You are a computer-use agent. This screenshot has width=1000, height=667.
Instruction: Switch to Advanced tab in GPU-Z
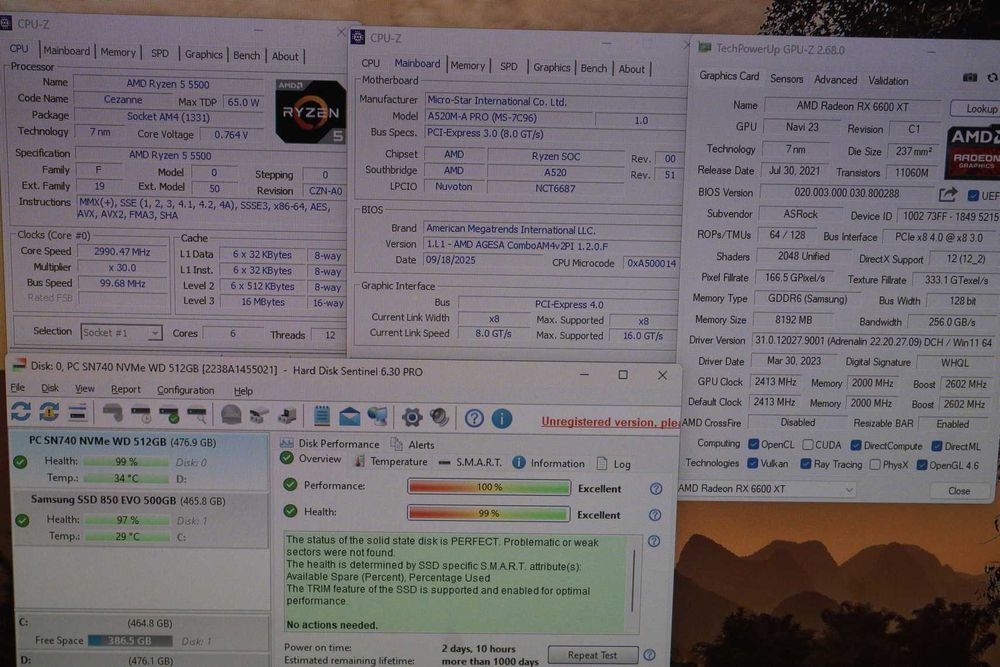(x=835, y=80)
